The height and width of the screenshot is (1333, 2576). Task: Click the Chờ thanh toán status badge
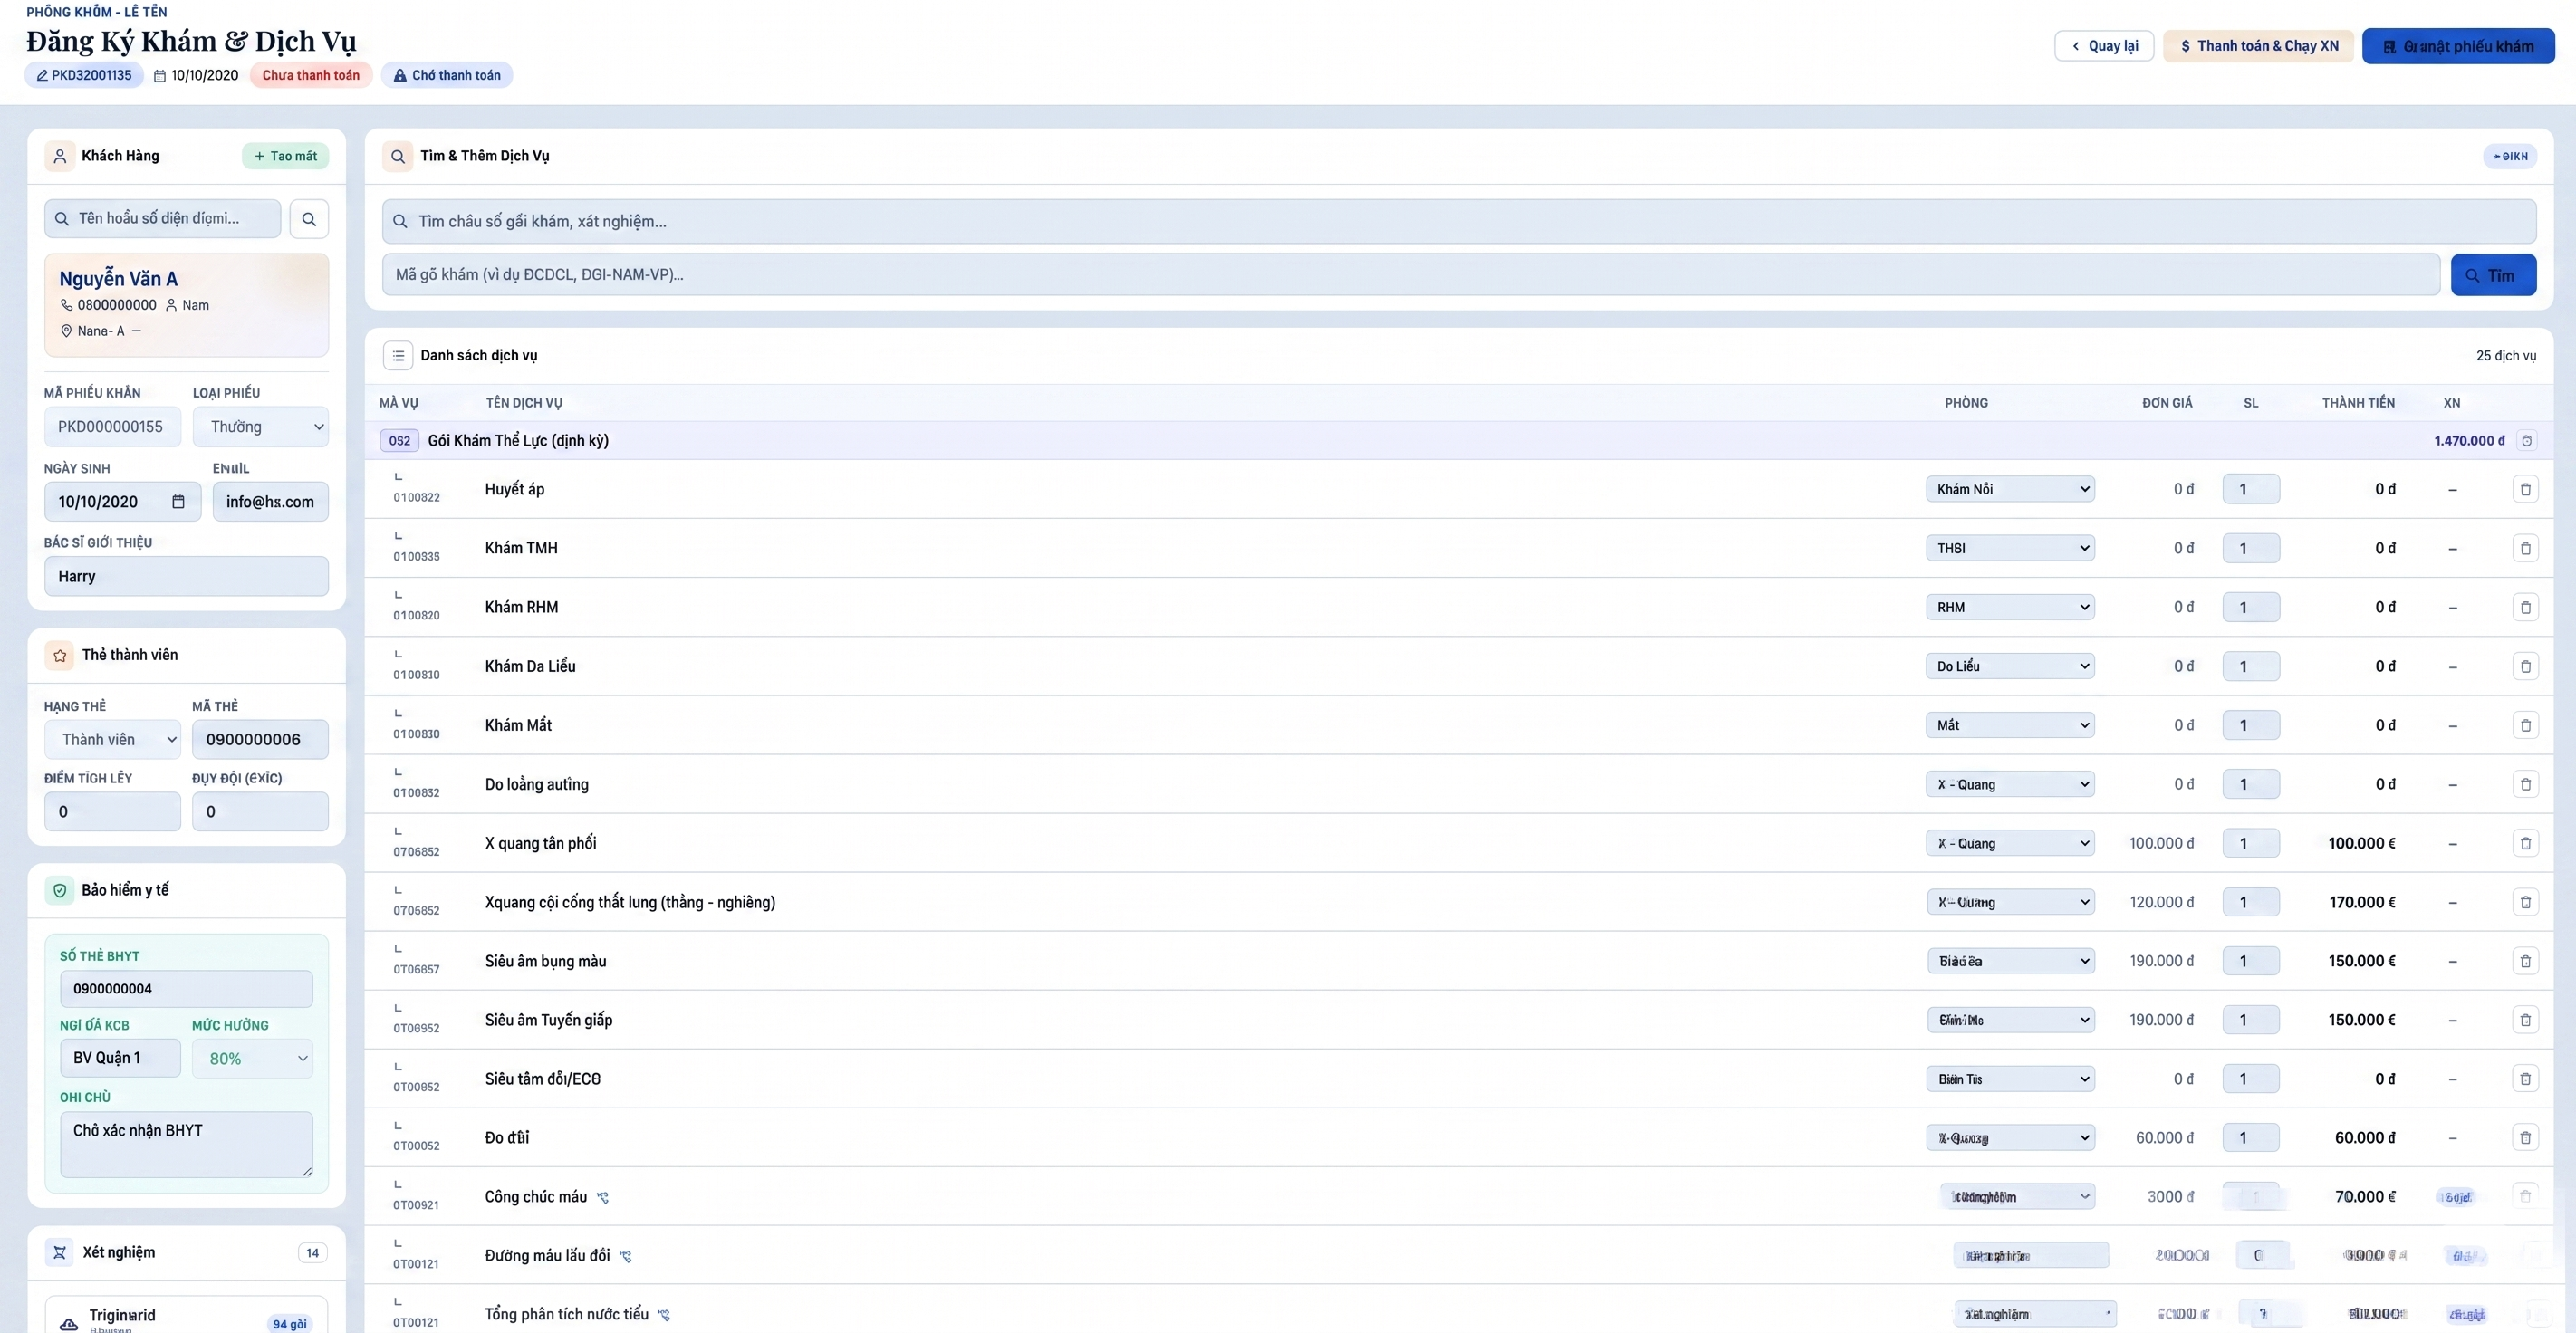(447, 75)
